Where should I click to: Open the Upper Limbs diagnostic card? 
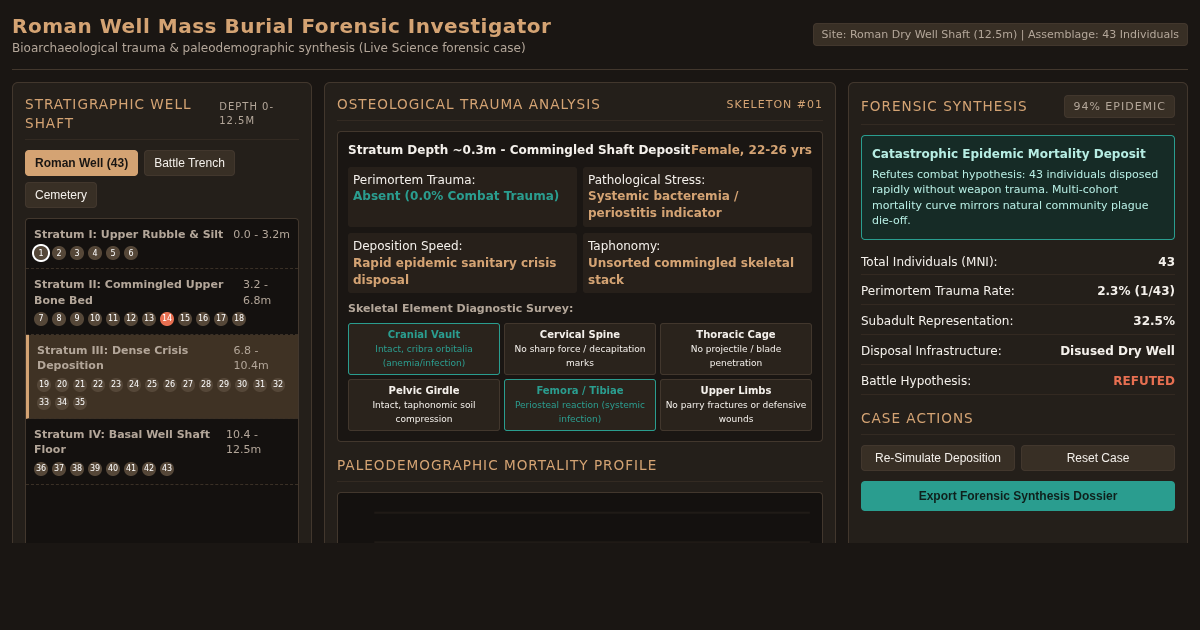pos(736,405)
